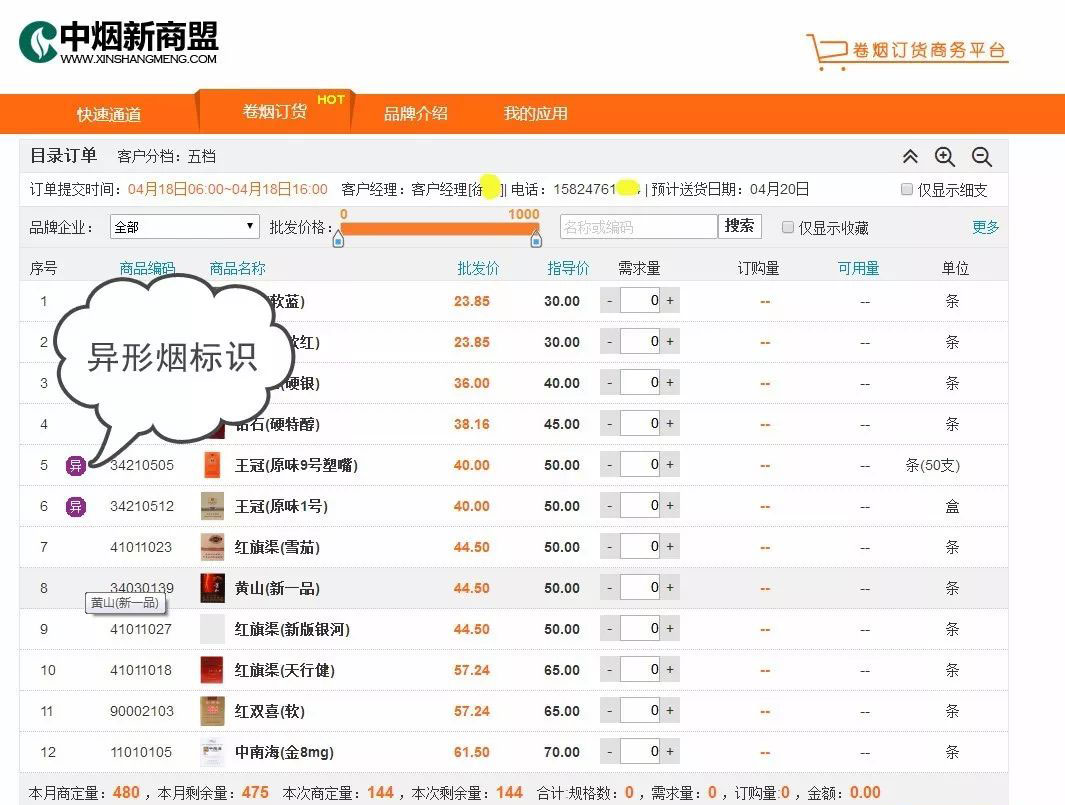Screen dimensions: 1065x805
Task: Open the 中南海(金8mg) product thumbnail
Action: [213, 752]
